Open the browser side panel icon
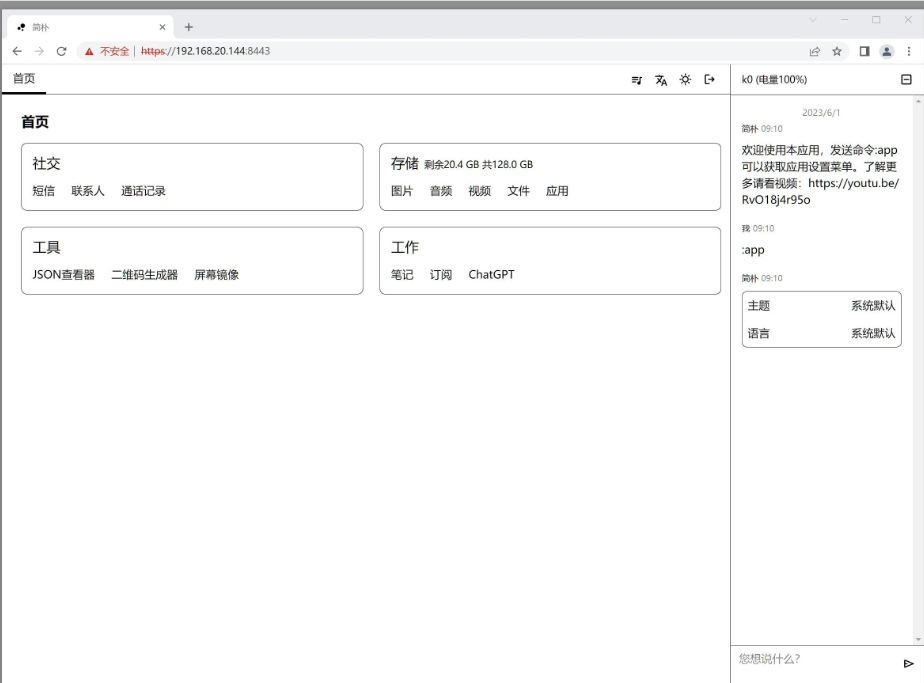Viewport: 924px width, 683px height. pyautogui.click(x=866, y=49)
